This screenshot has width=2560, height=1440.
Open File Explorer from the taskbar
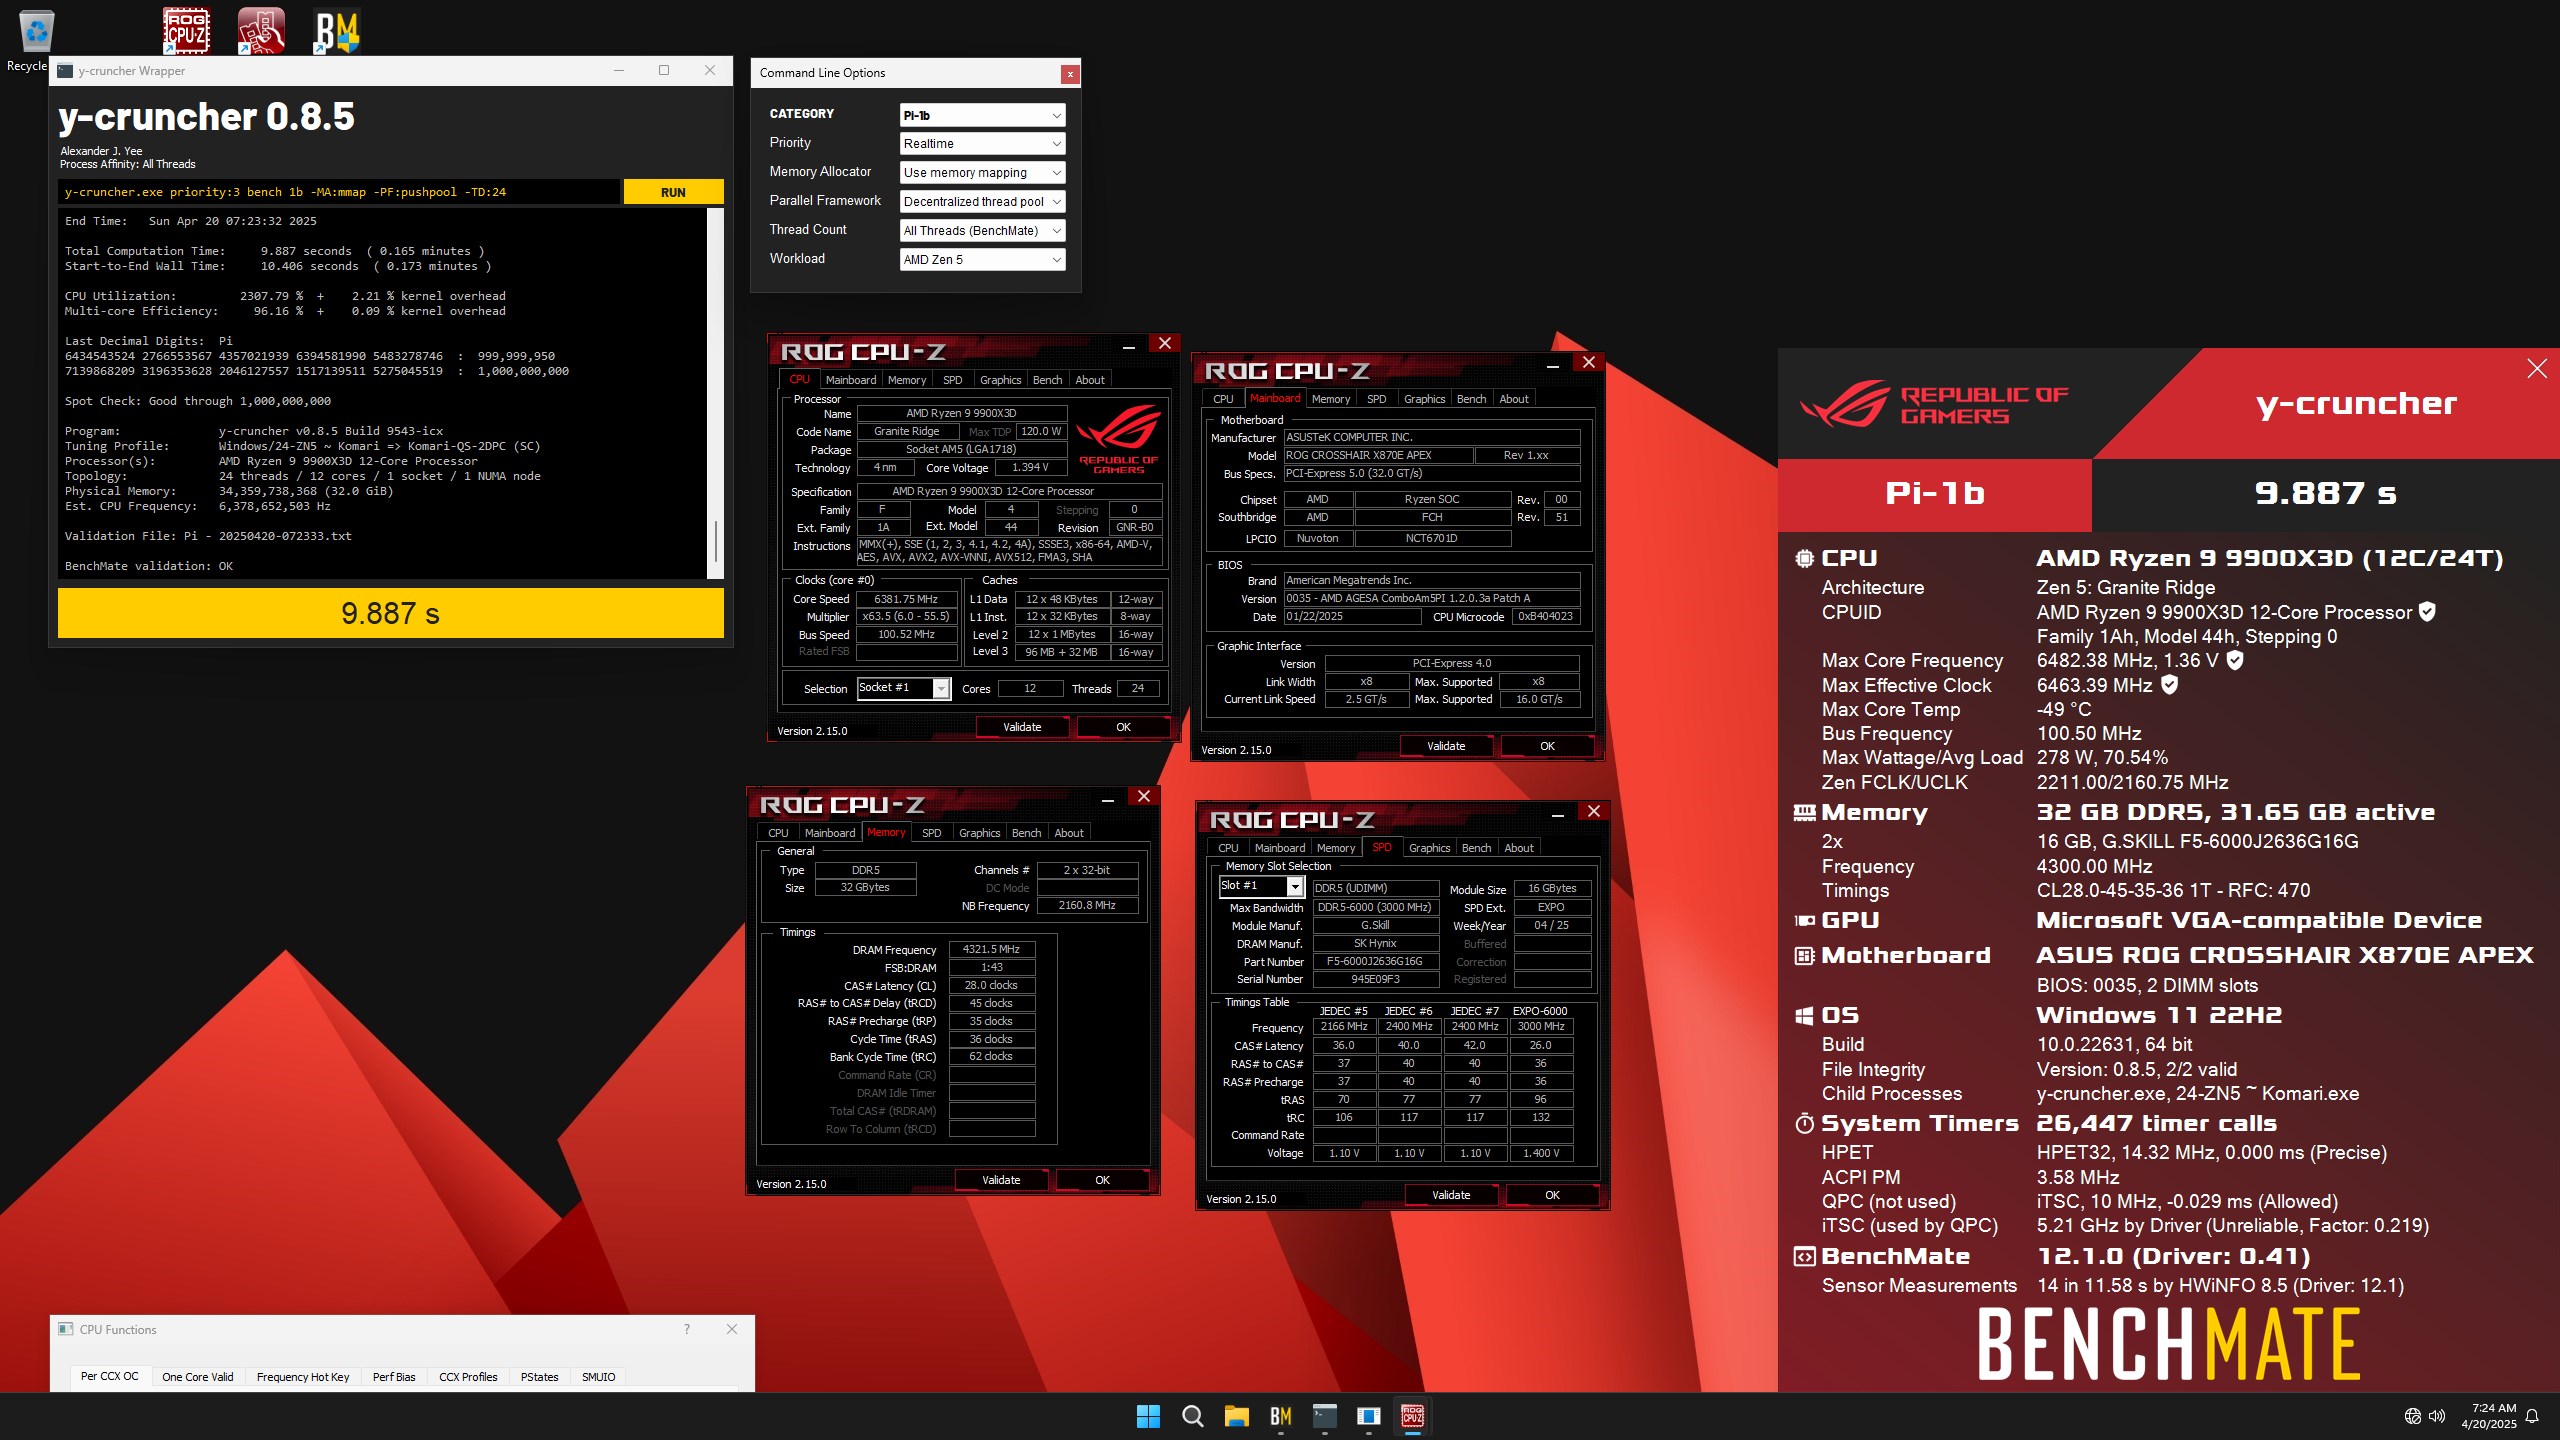tap(1237, 1416)
